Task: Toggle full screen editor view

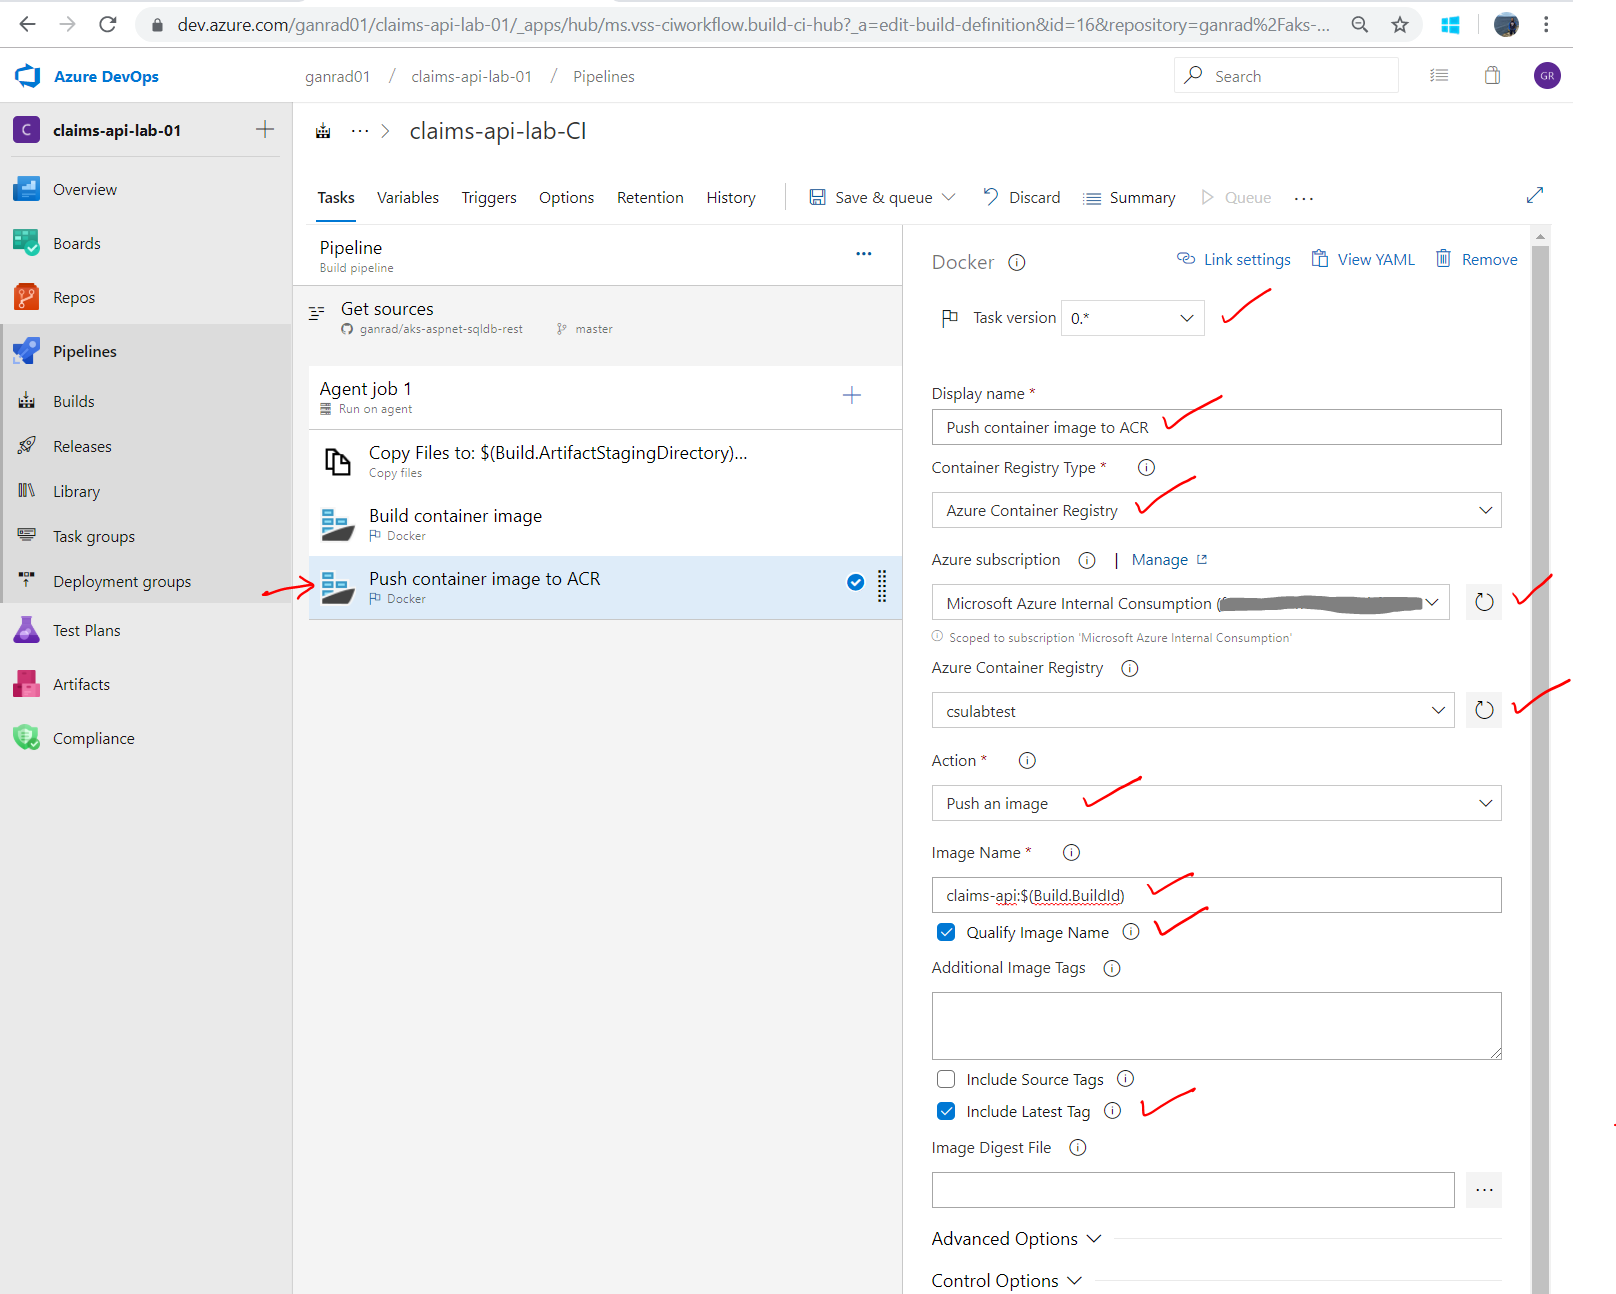Action: (x=1535, y=195)
